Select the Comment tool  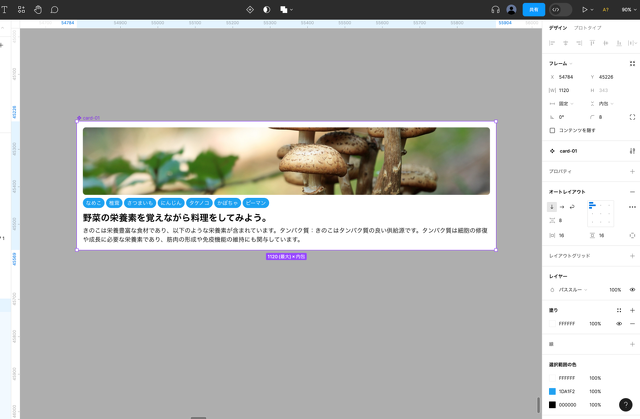[x=54, y=9]
